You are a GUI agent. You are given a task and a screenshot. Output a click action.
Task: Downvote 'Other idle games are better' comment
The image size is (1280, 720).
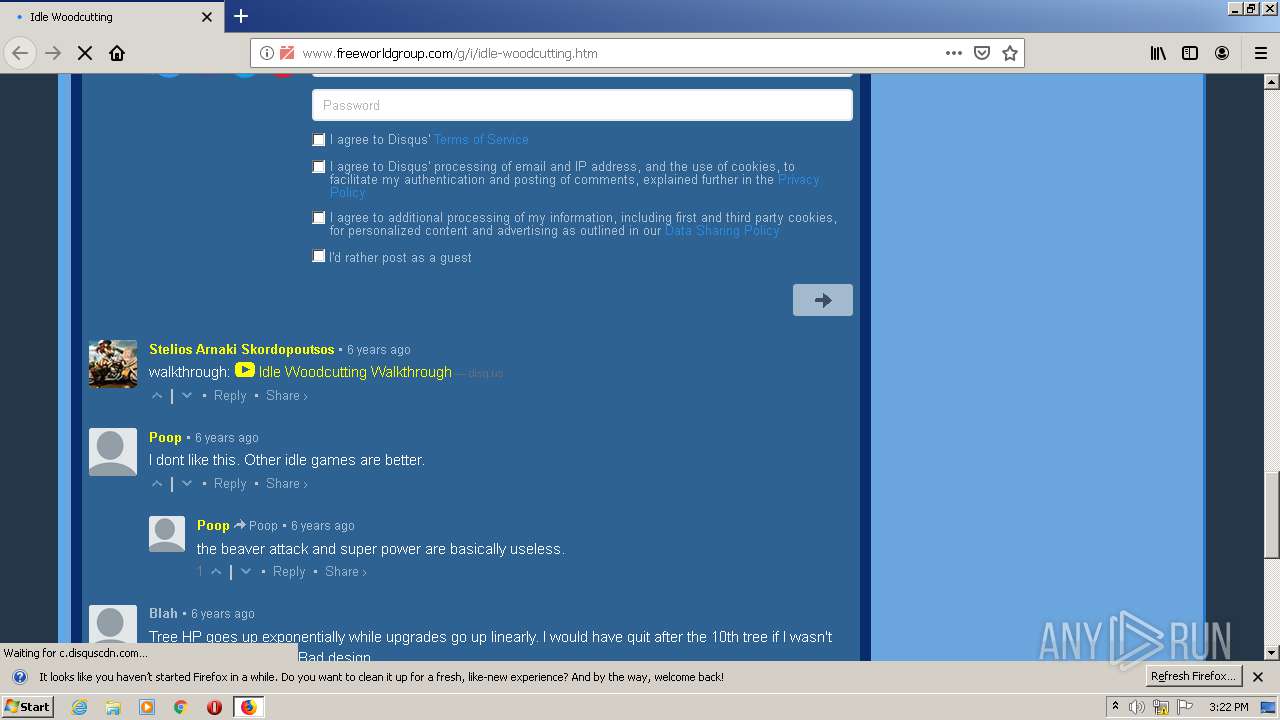click(x=186, y=484)
